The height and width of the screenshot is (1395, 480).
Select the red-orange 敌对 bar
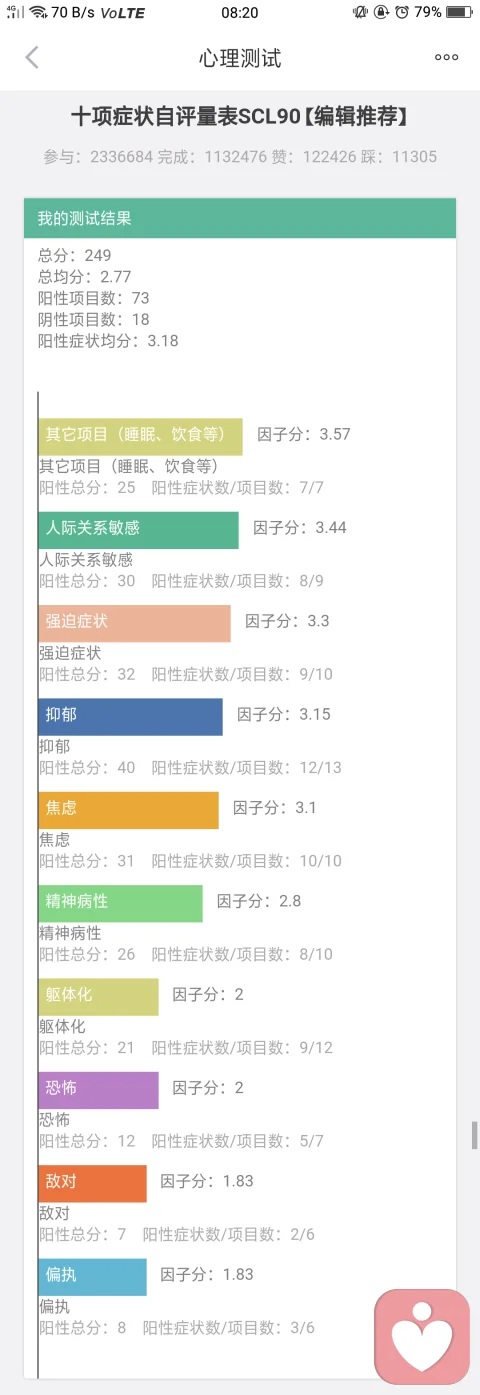tap(93, 1183)
